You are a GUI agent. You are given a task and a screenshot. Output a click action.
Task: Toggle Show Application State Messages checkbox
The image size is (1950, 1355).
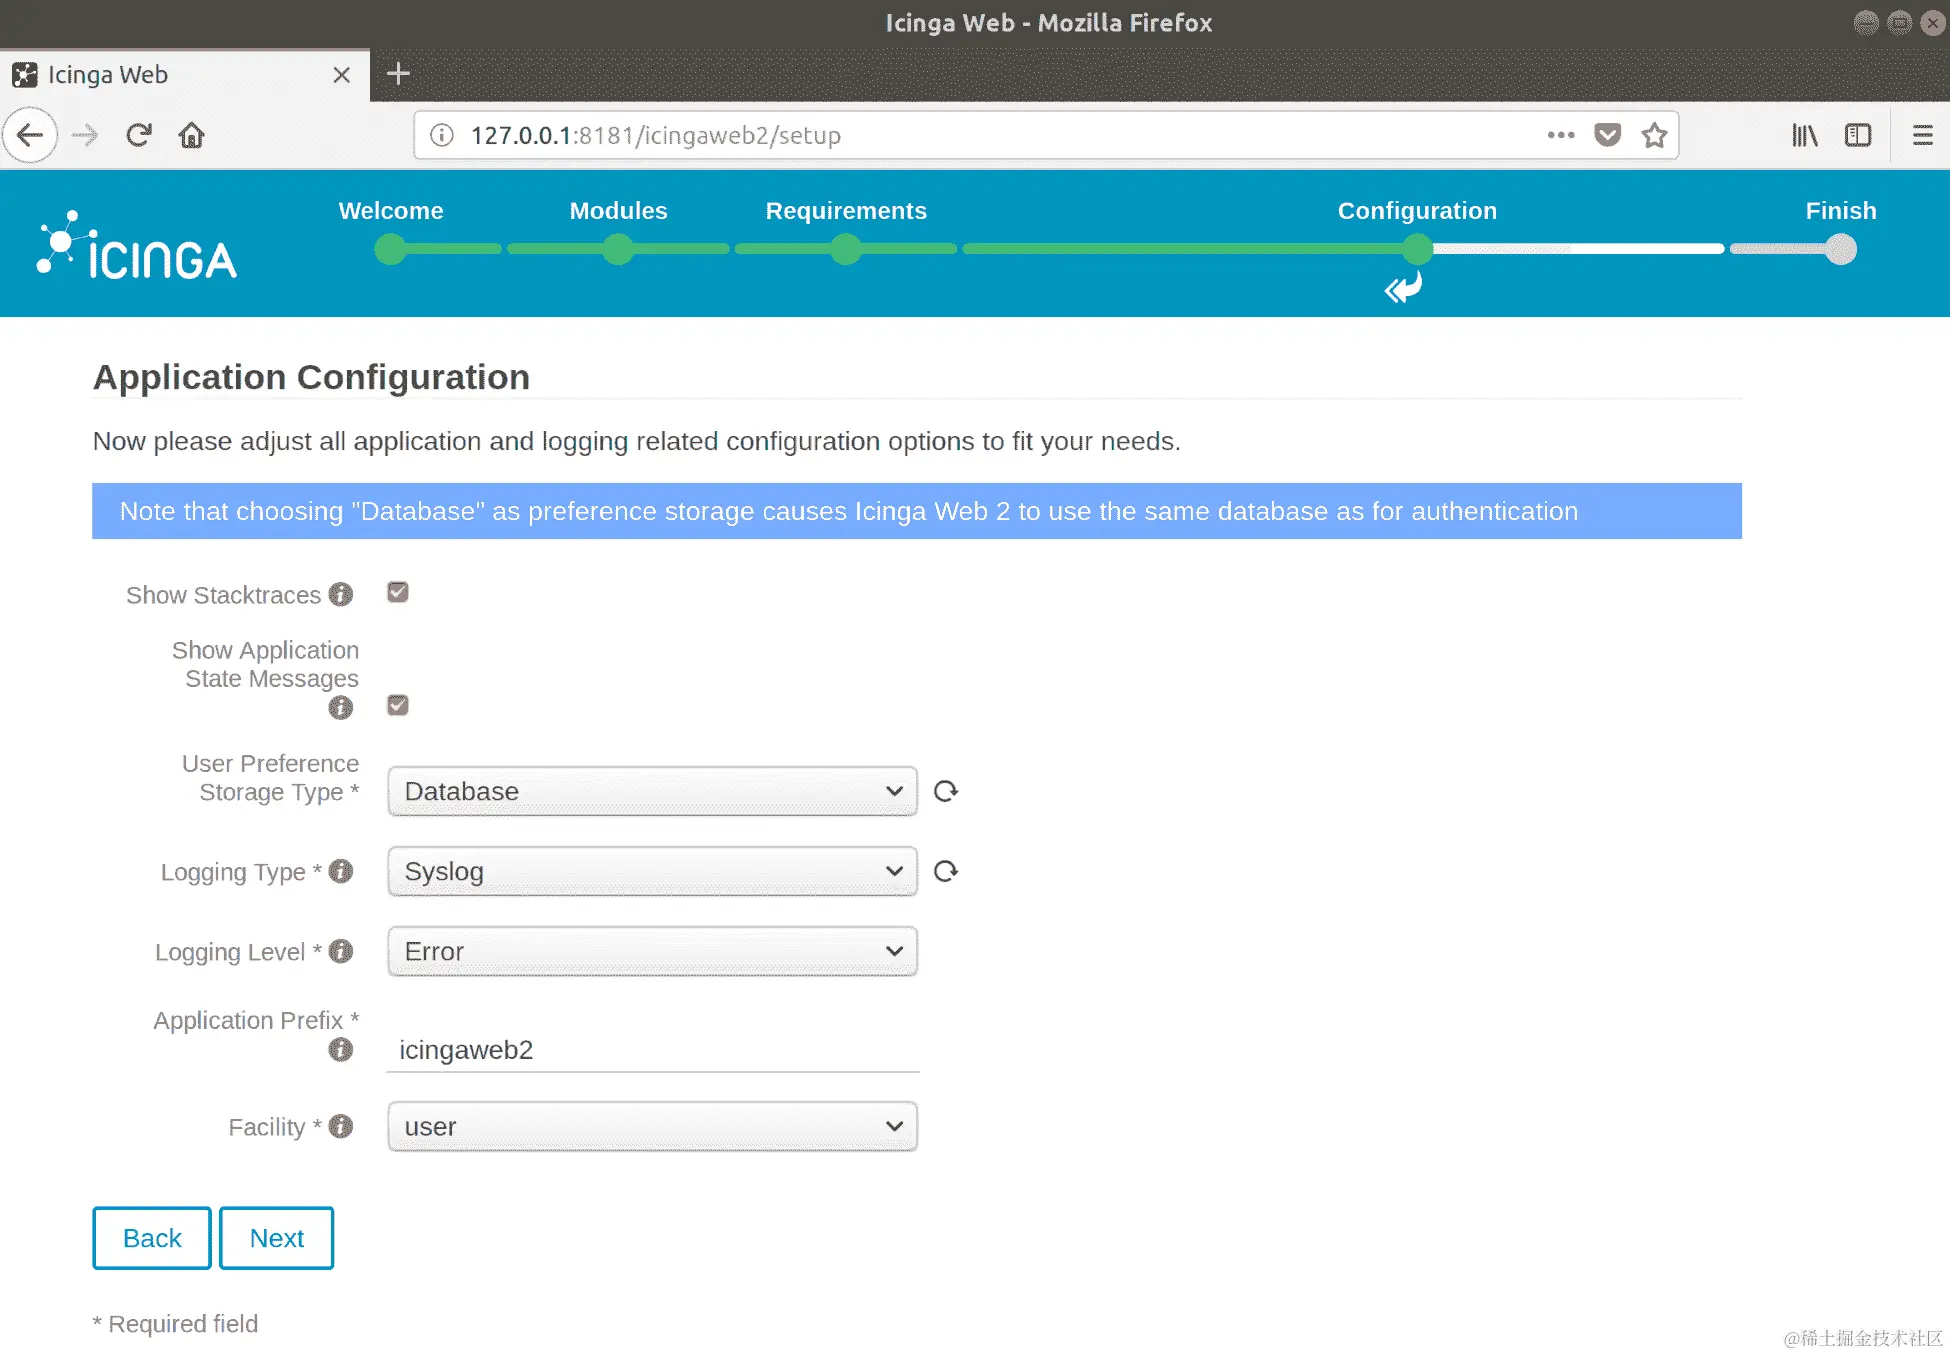398,706
